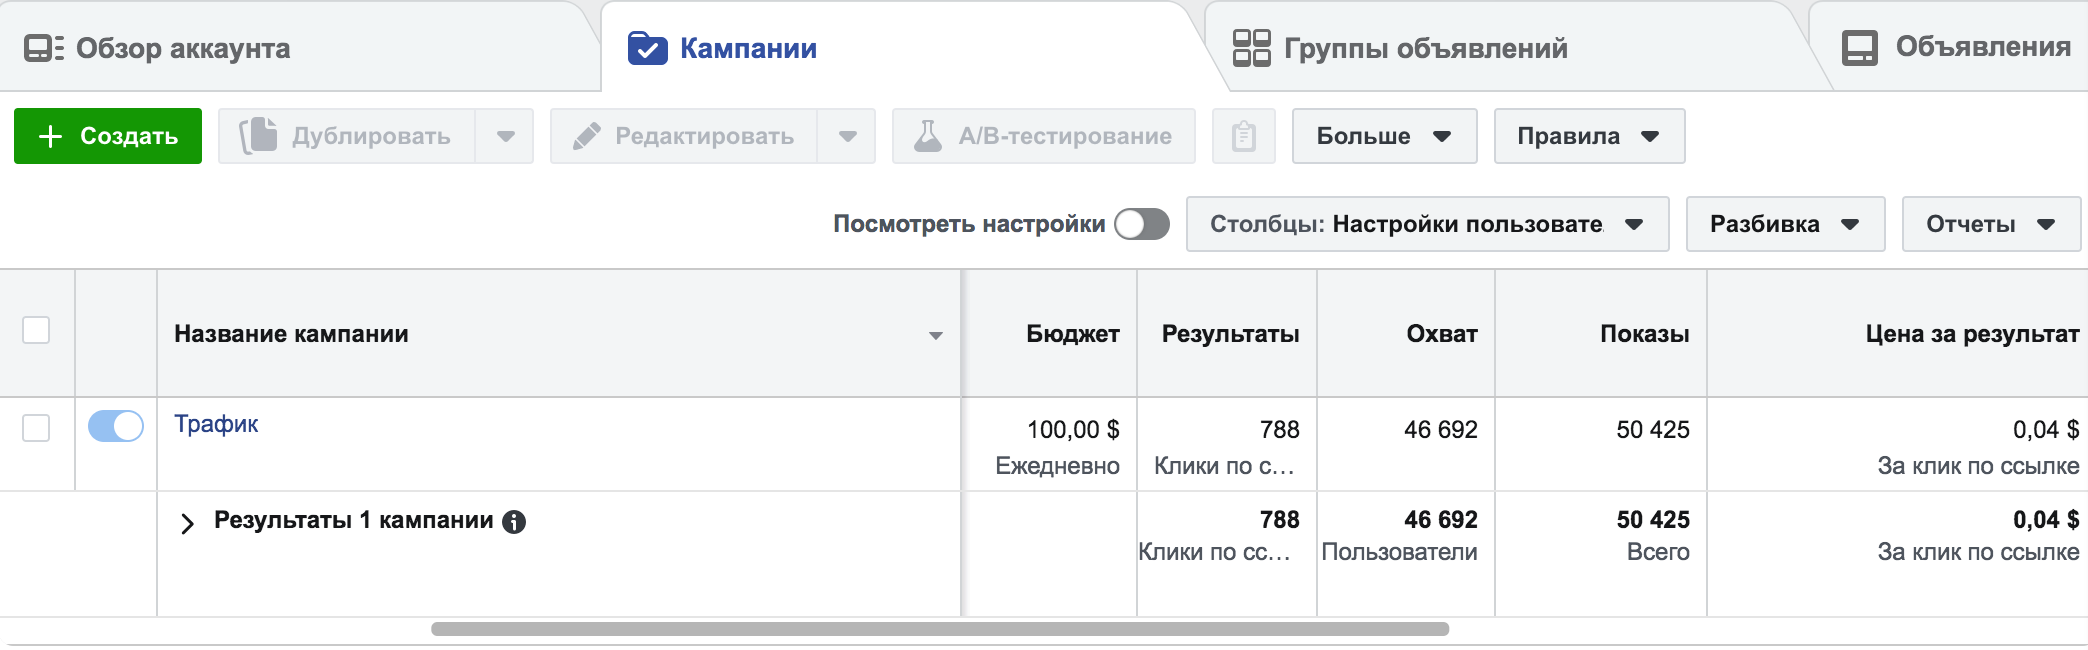Click the clipboard paste icon button
The height and width of the screenshot is (650, 2088).
point(1243,136)
